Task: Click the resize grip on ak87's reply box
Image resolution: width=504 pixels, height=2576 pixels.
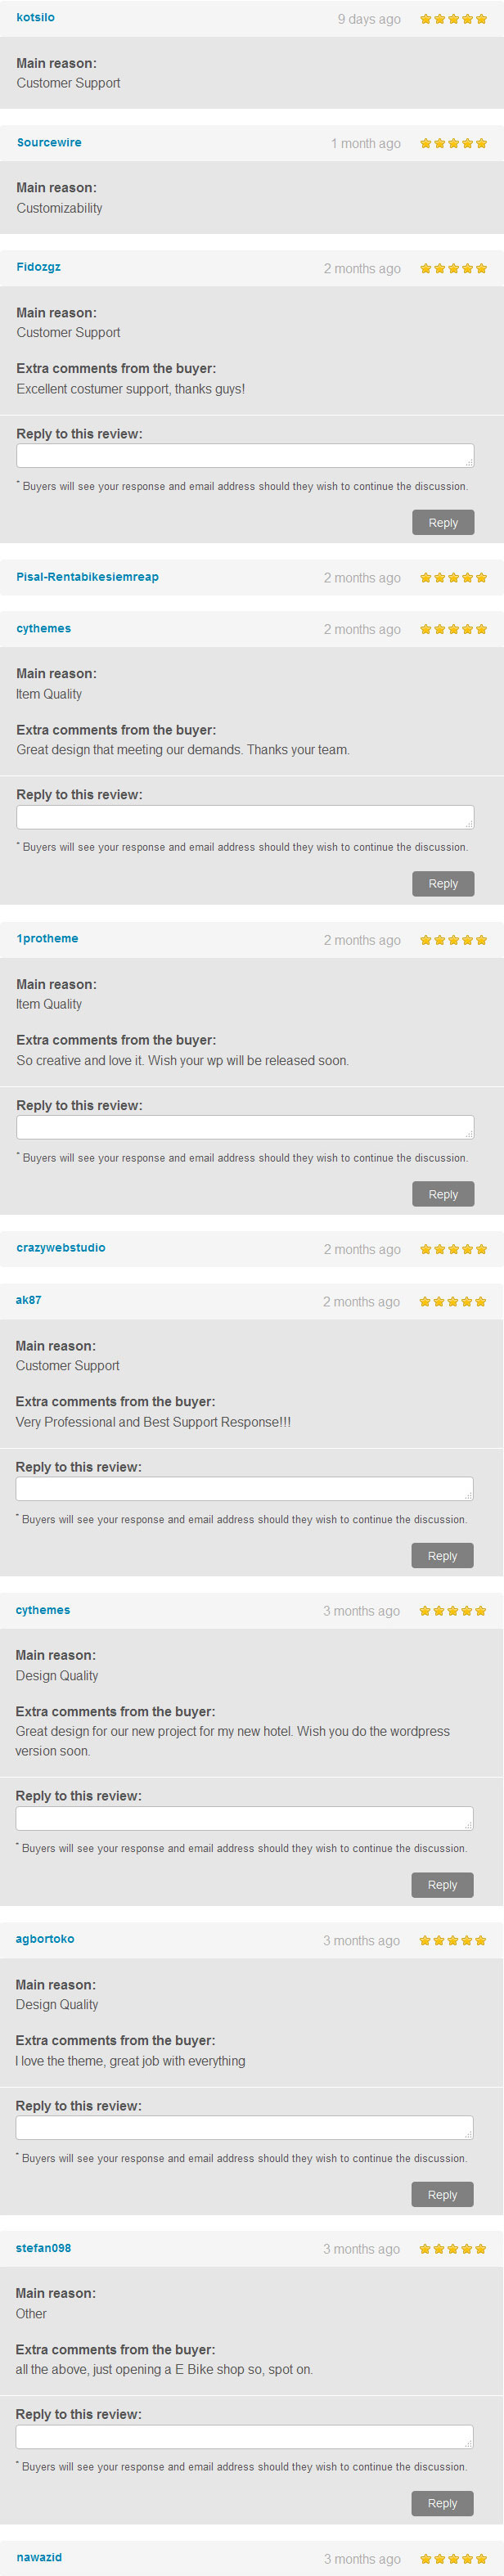Action: 468,1495
